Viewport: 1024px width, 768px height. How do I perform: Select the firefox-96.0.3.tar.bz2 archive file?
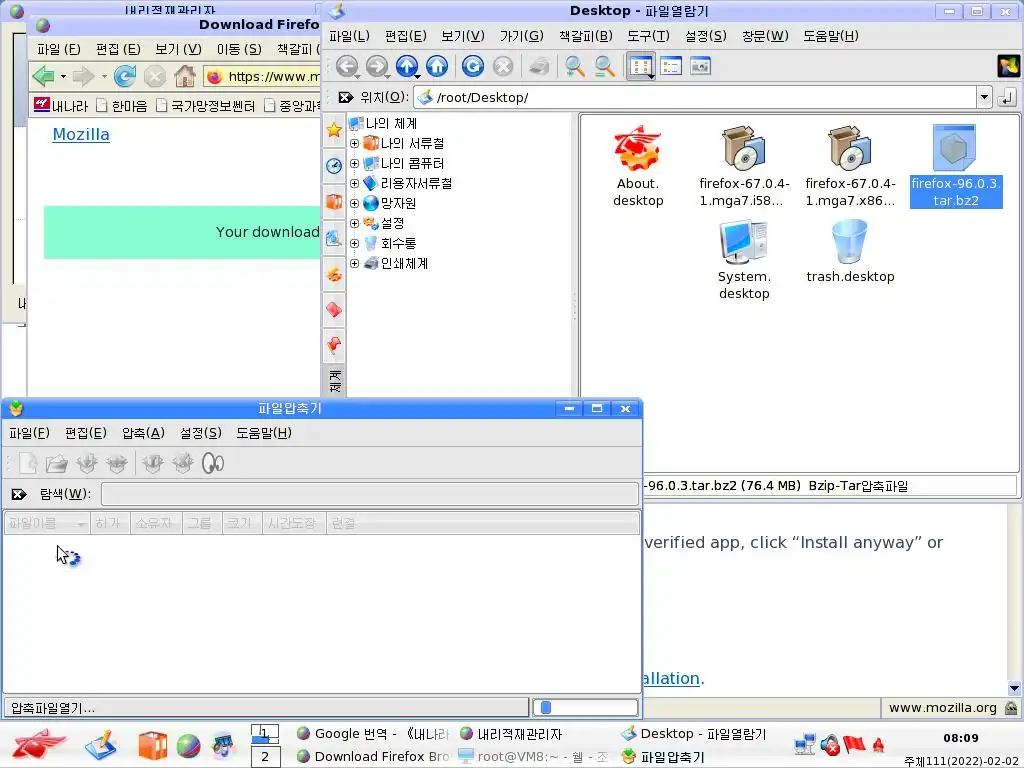coord(955,166)
